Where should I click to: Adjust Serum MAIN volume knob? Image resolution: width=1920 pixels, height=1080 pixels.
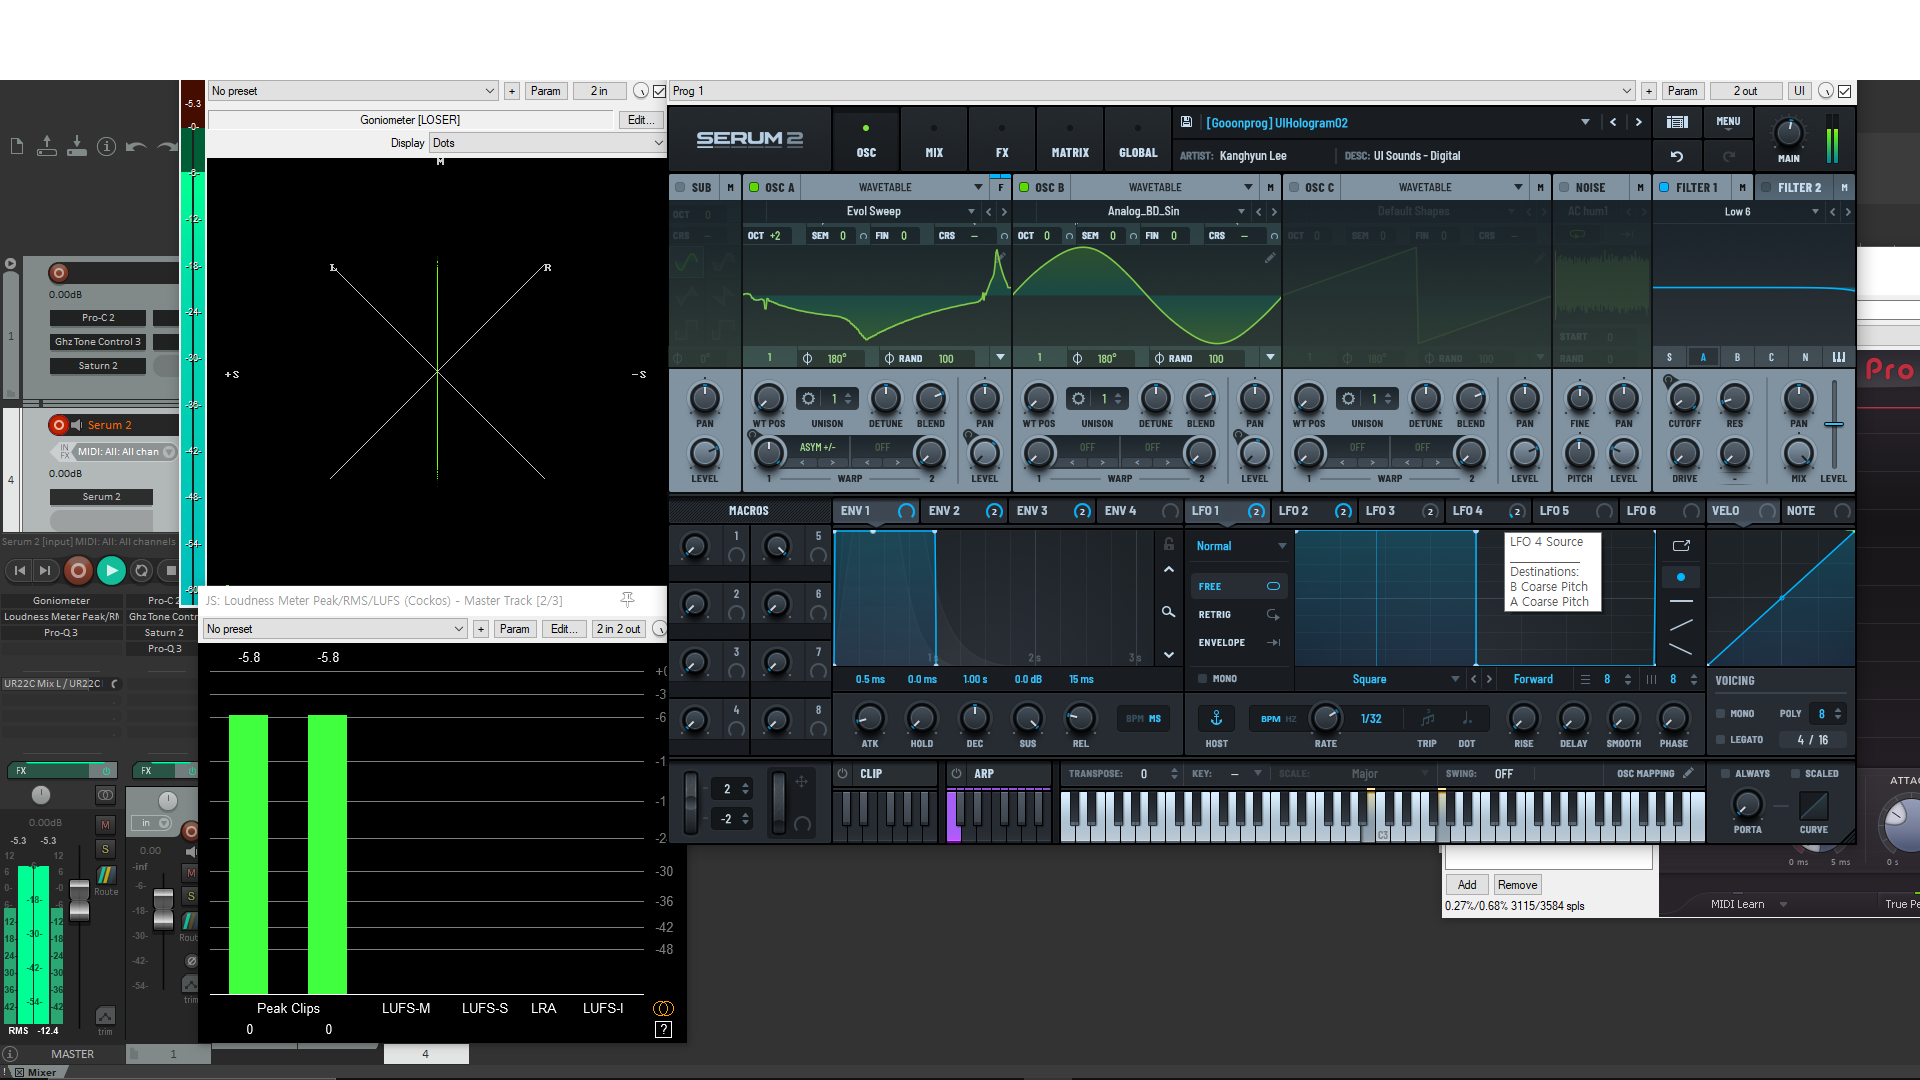pos(1788,132)
